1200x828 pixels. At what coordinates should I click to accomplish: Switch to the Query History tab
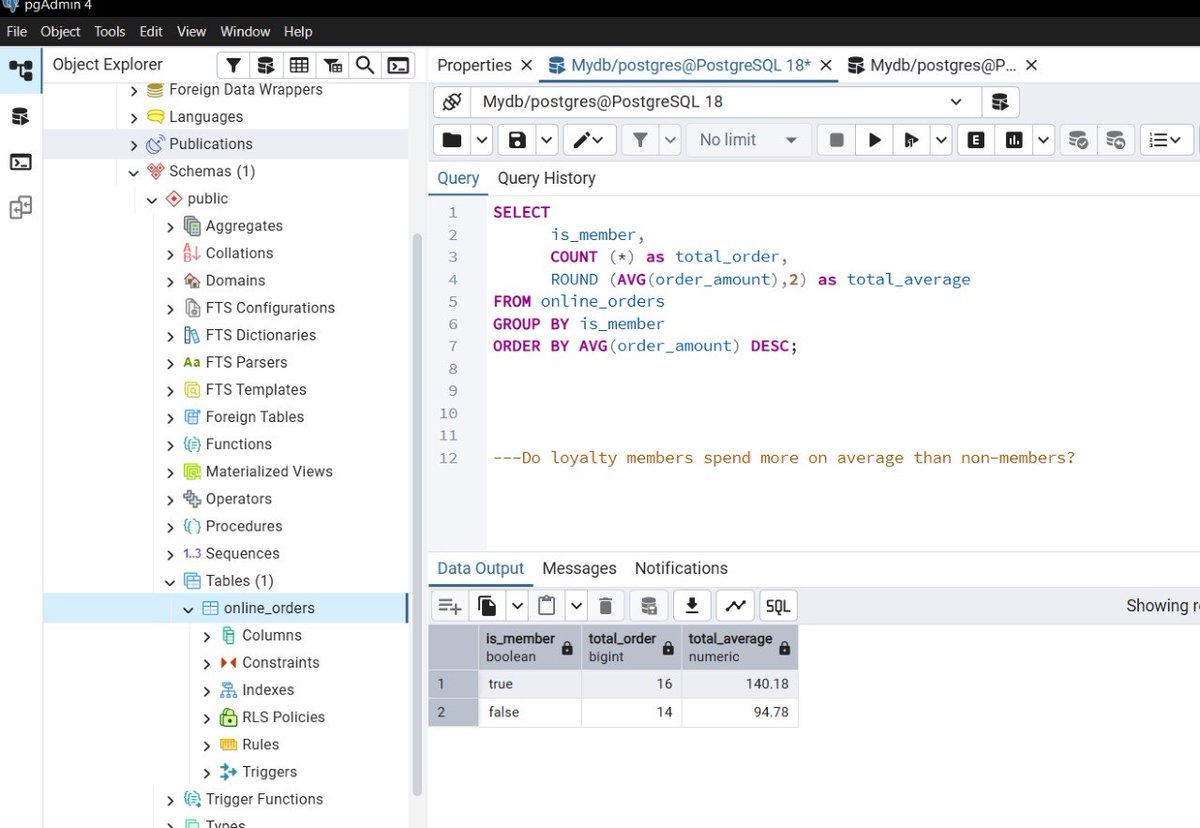[546, 178]
